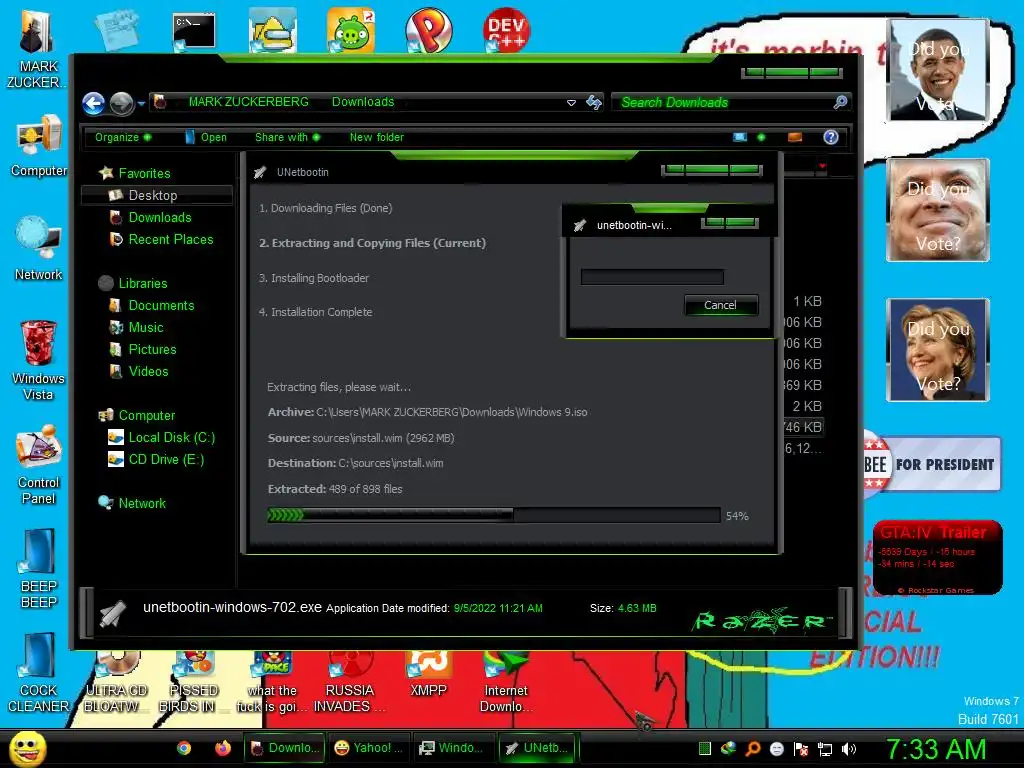Open the Network desktop icon
This screenshot has width=1024, height=768.
pos(39,249)
